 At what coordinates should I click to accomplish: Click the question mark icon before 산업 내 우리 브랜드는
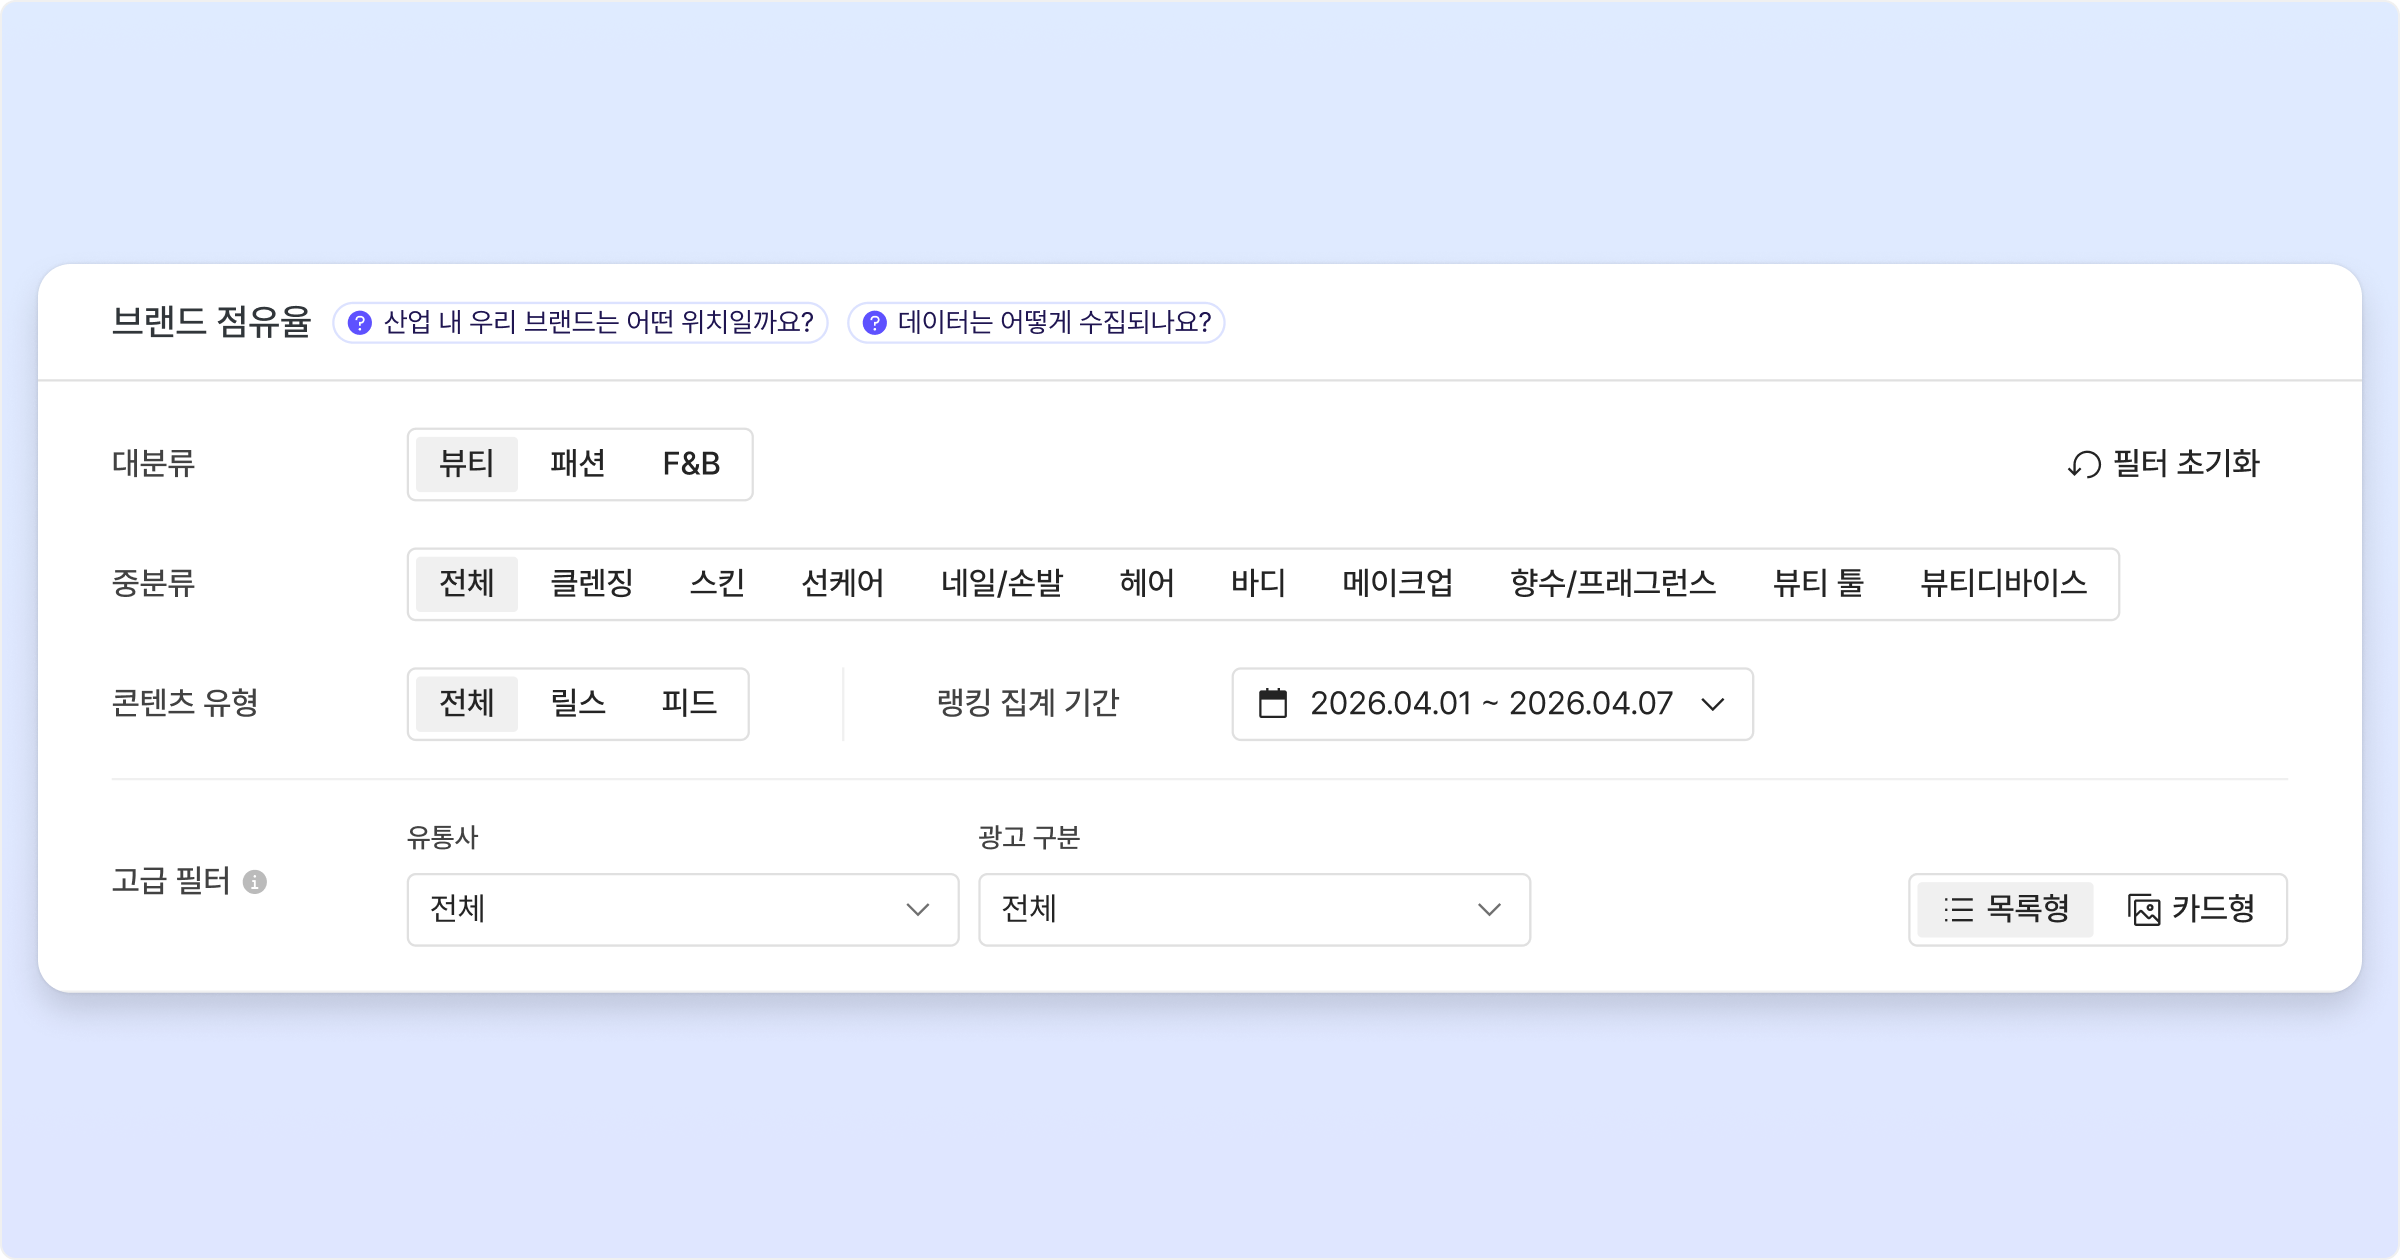pos(360,323)
